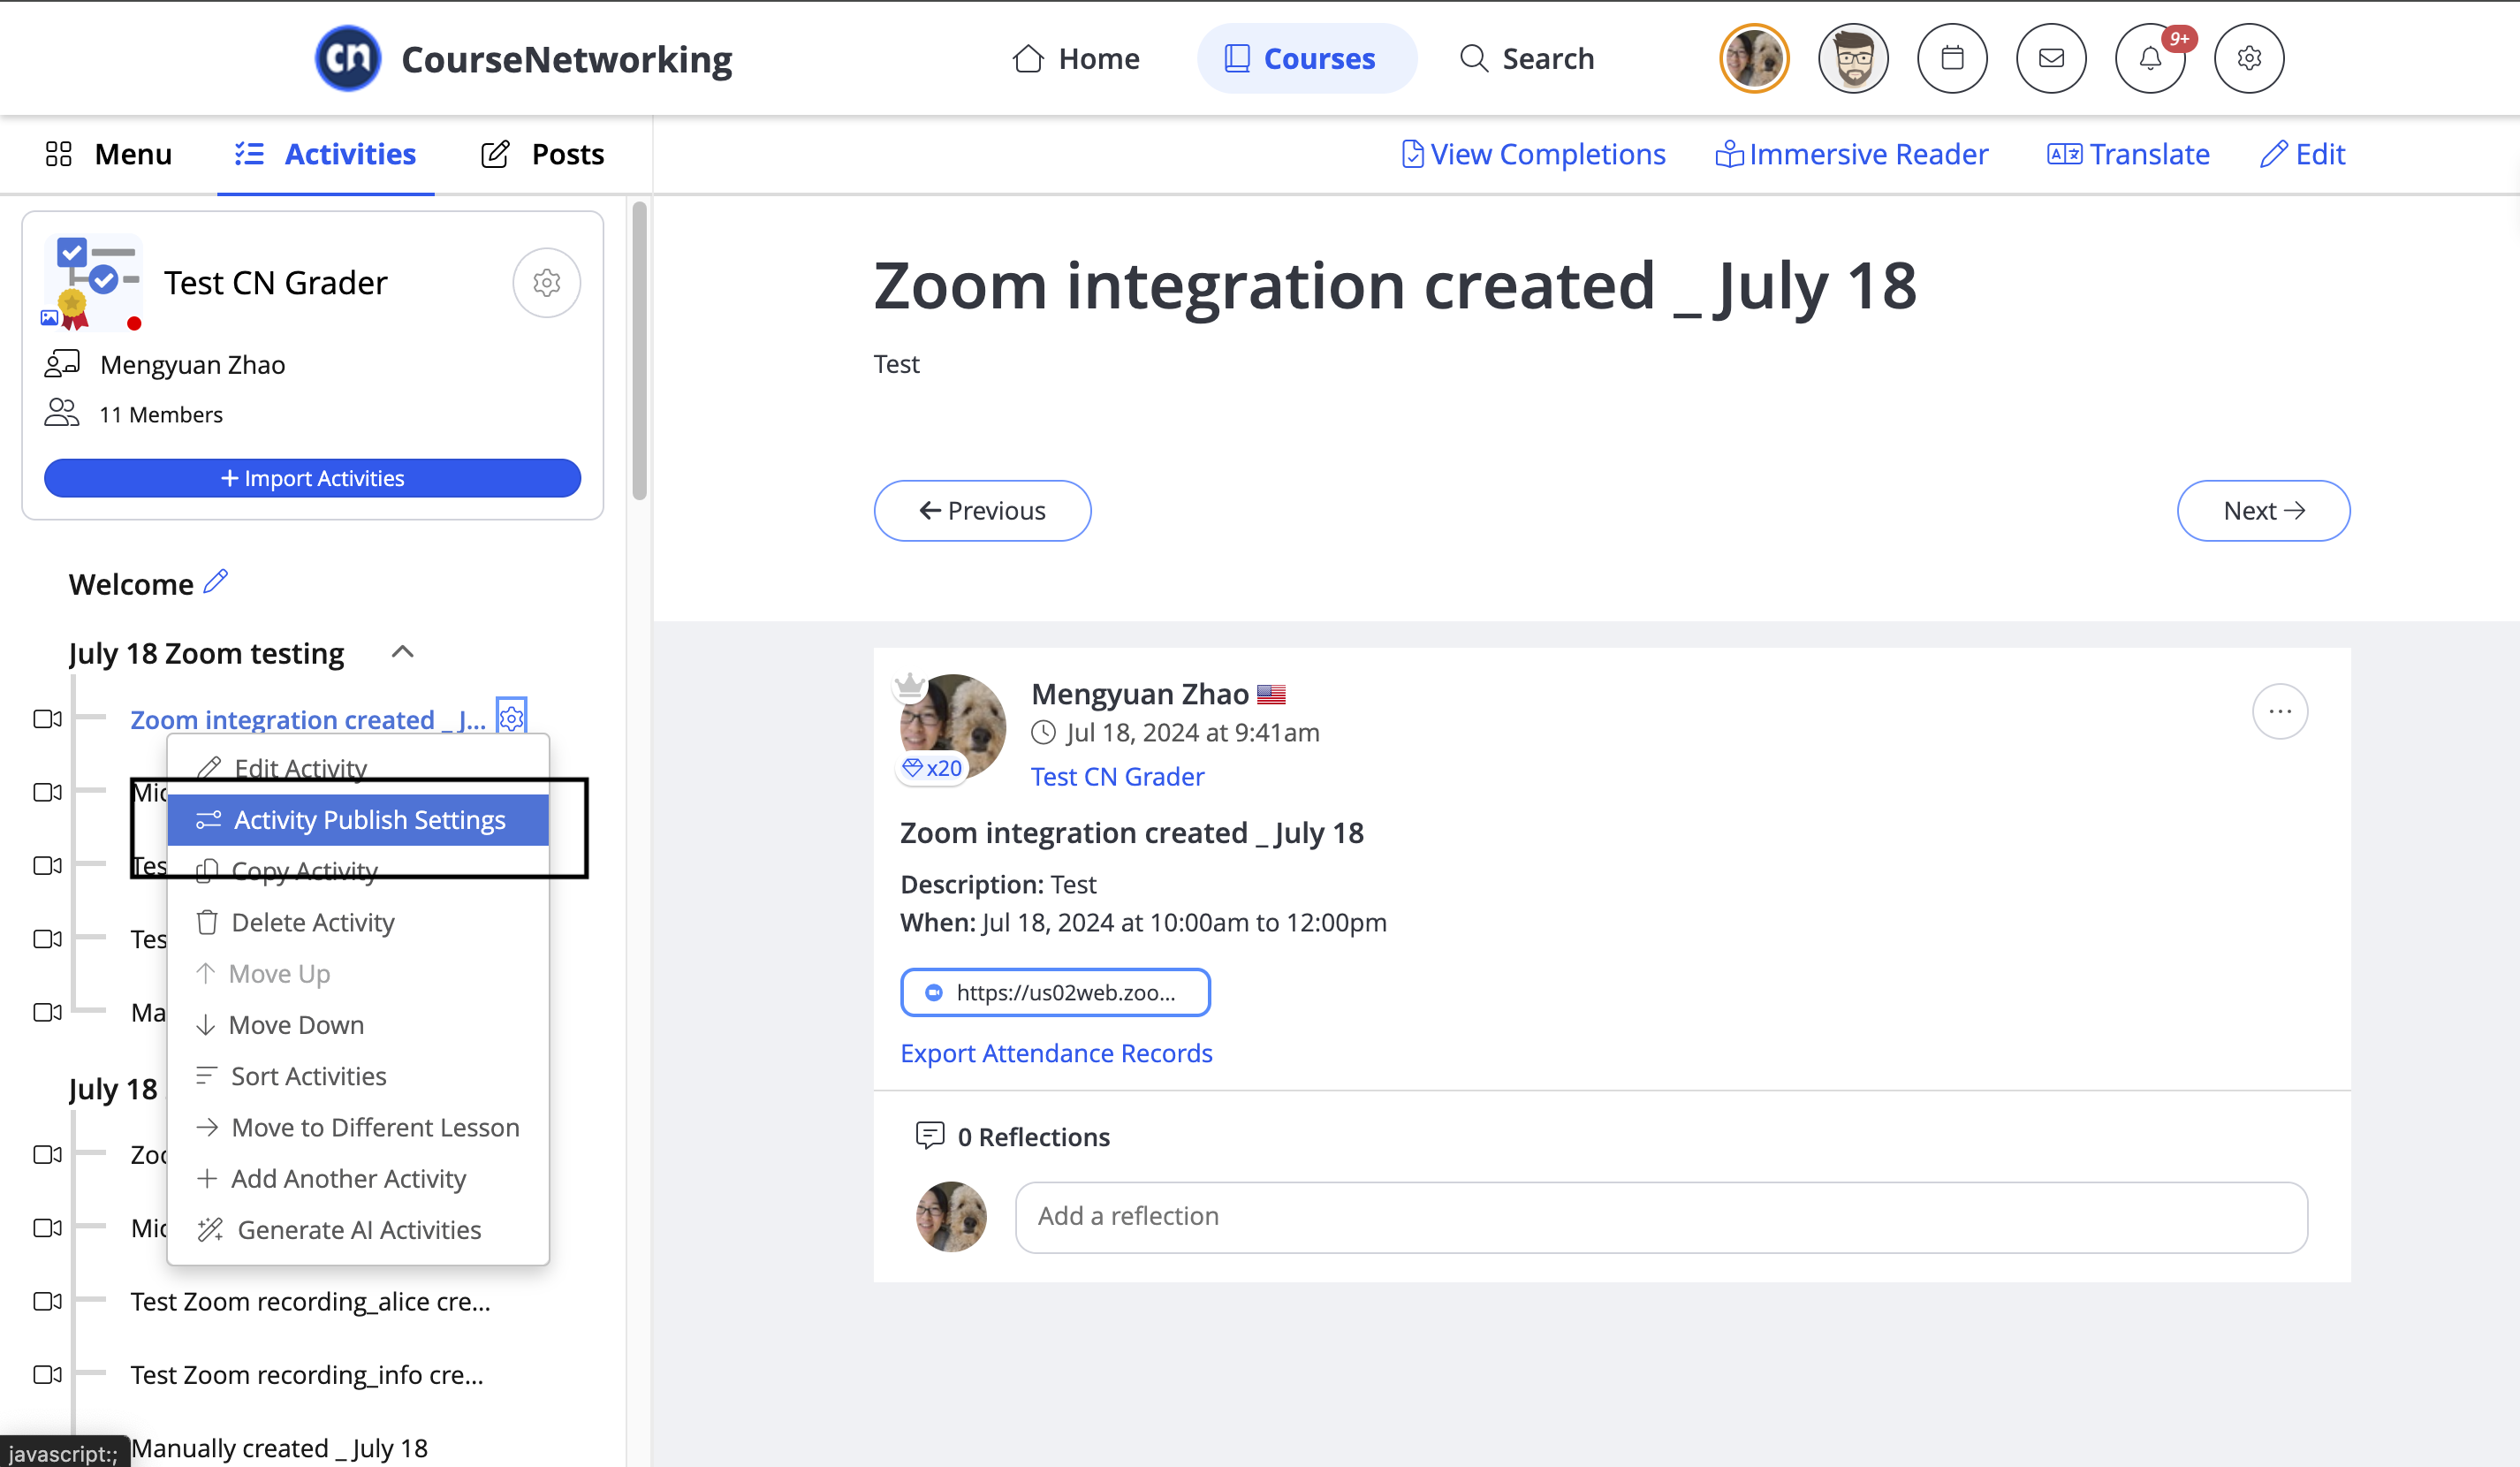Screen dimensions: 2520x1467
Task: Edit the Welcome lesson with pencil icon
Action: pos(216,581)
